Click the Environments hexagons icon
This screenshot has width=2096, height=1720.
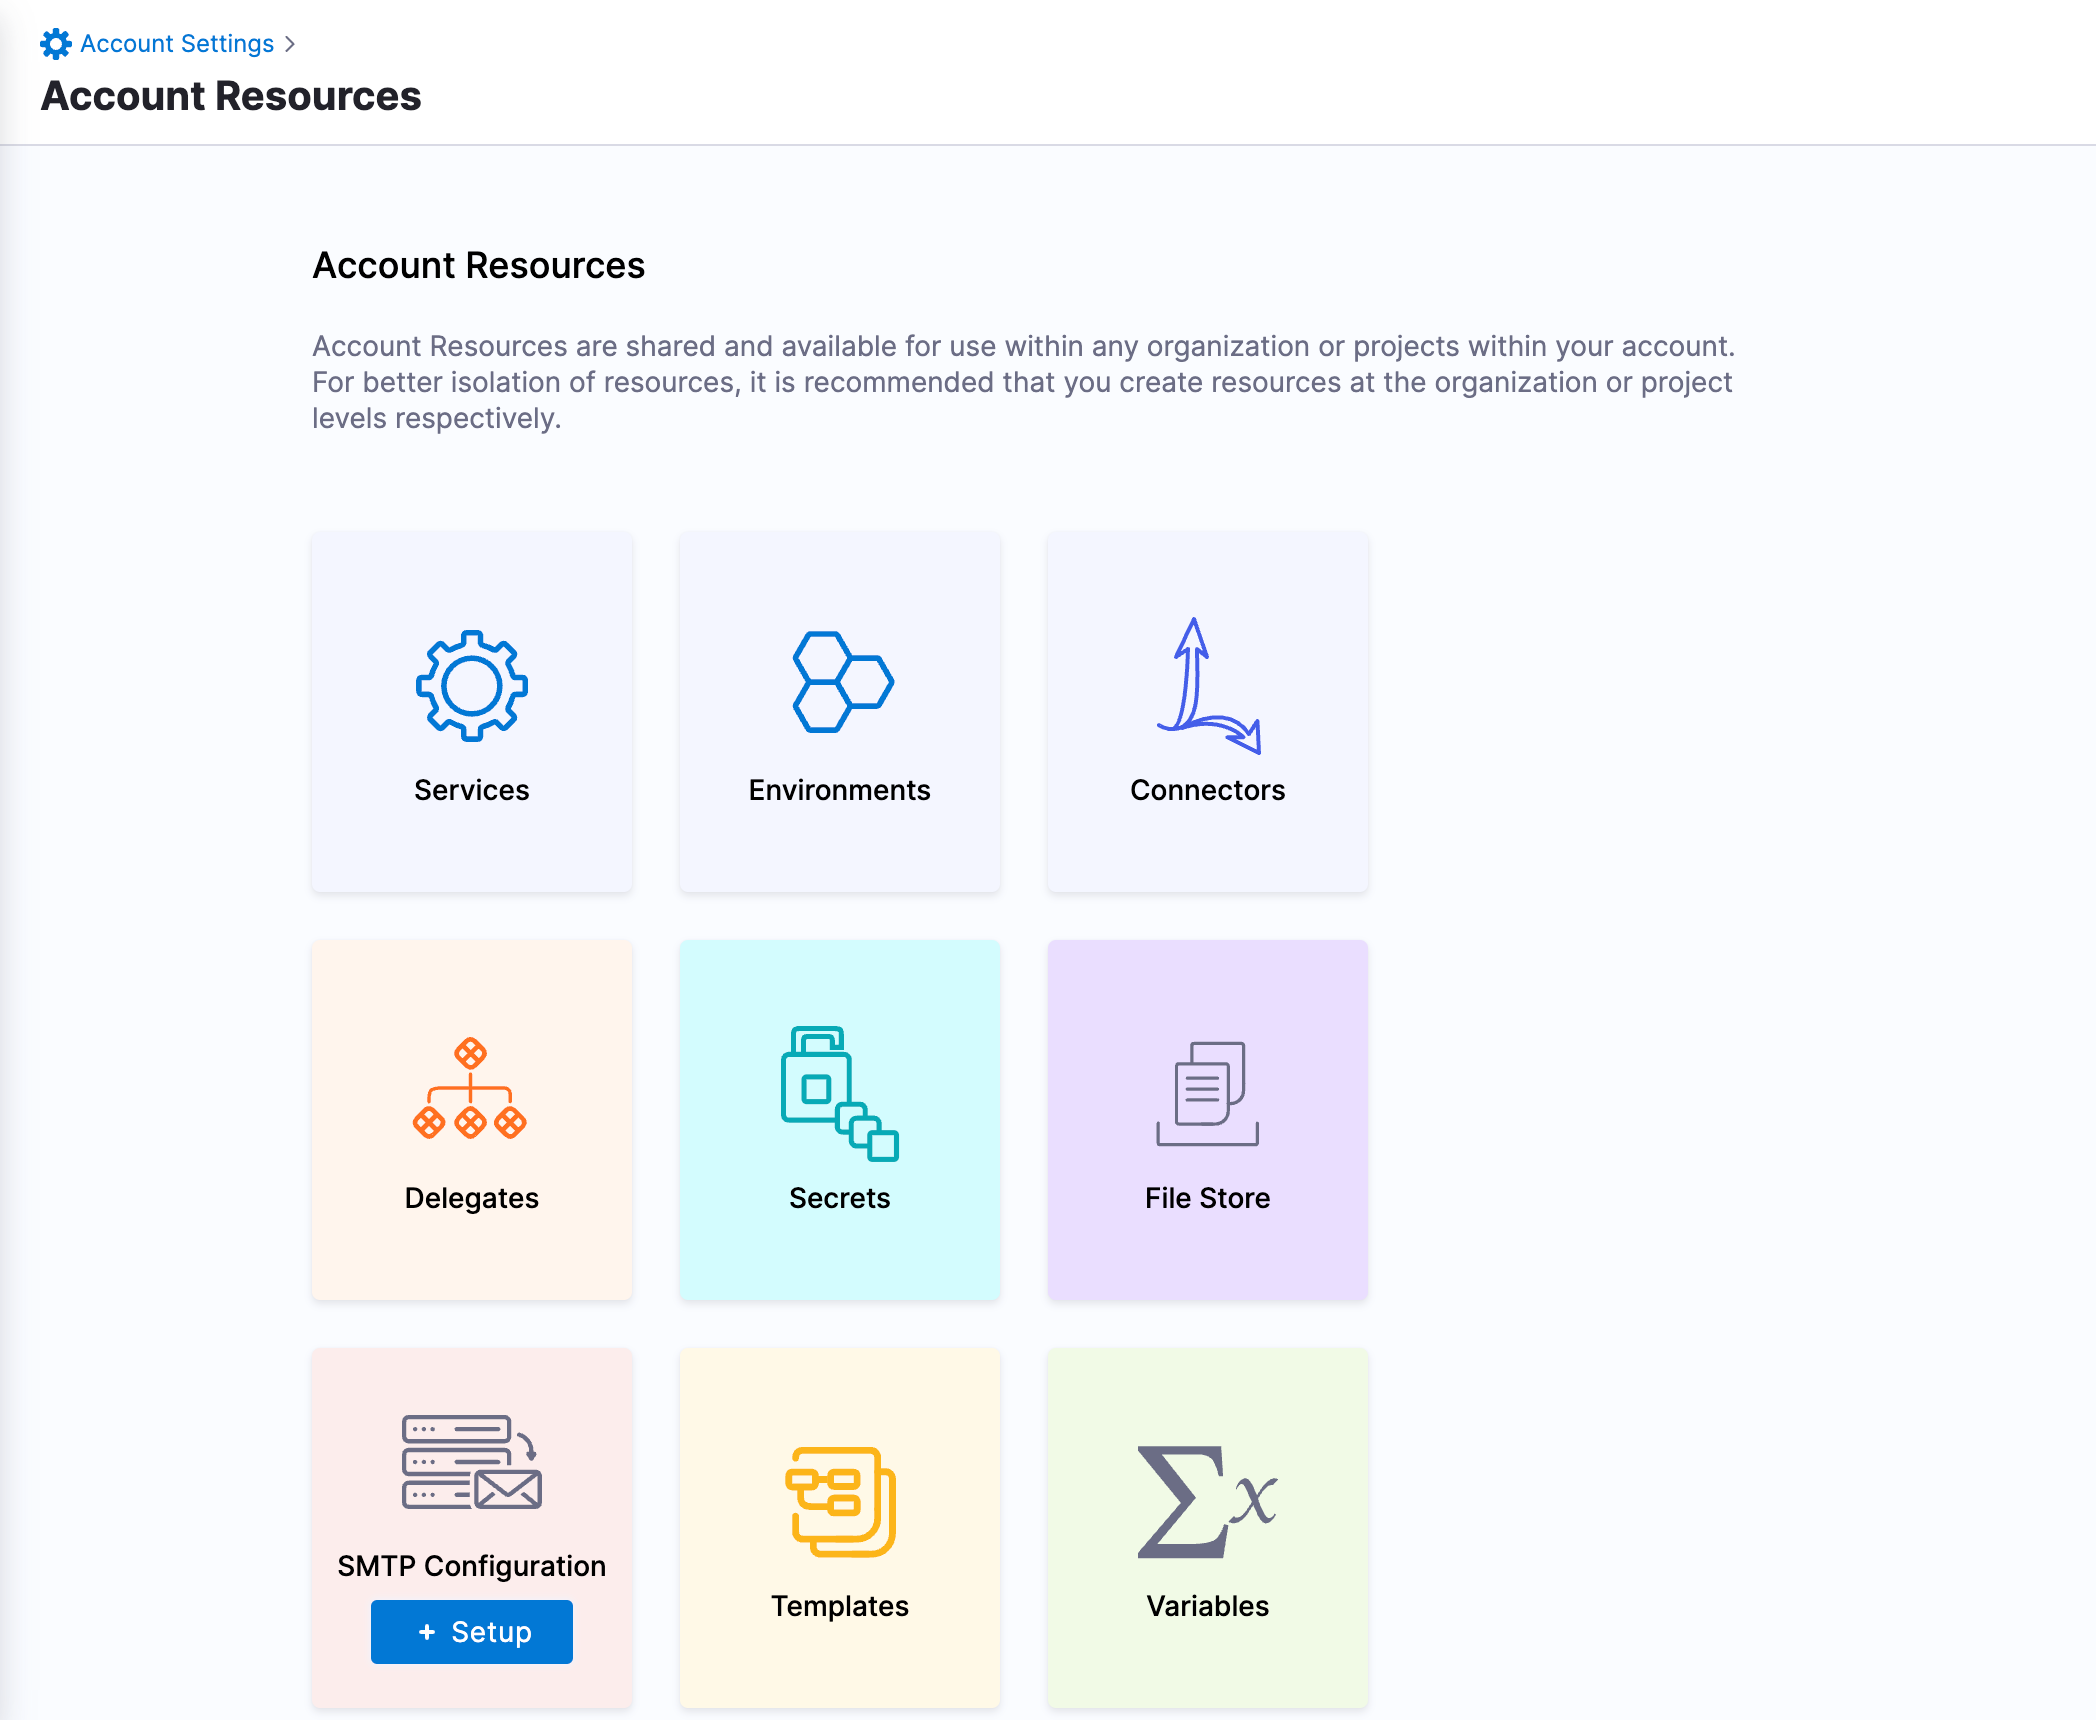(x=841, y=682)
